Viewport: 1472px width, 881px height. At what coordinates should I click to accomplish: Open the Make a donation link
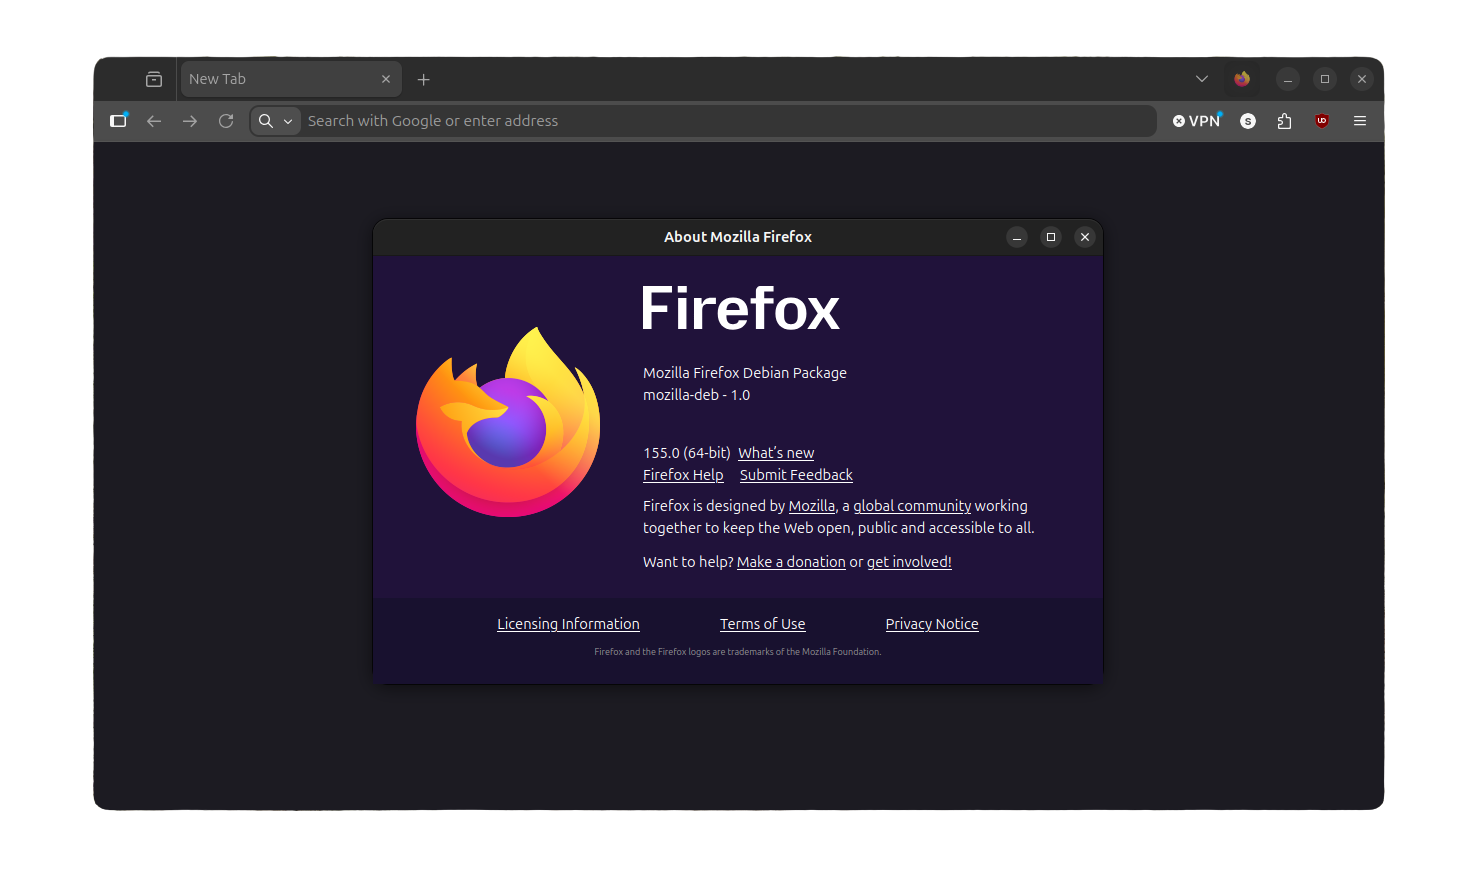(x=791, y=562)
